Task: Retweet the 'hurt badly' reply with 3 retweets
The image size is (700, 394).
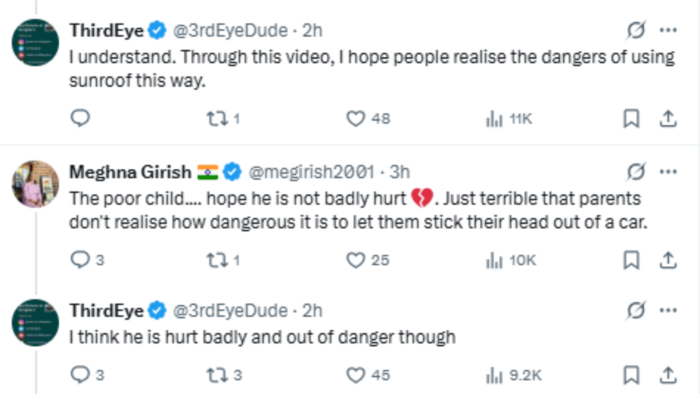Action: click(x=224, y=375)
